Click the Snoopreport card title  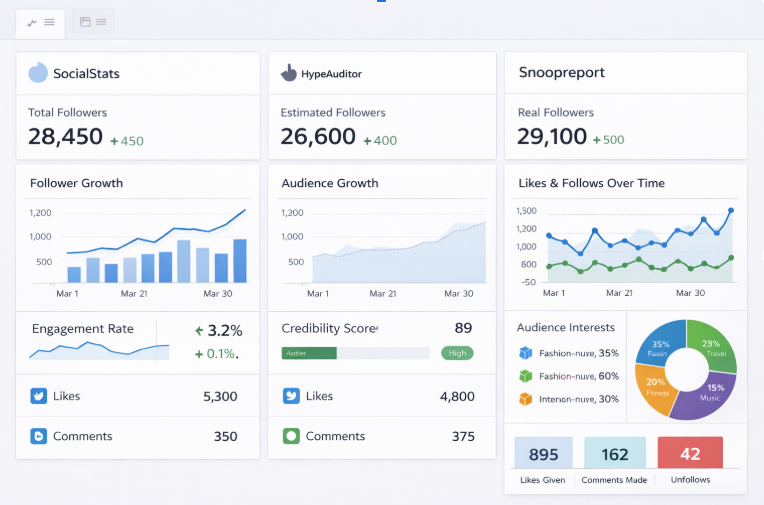(561, 73)
